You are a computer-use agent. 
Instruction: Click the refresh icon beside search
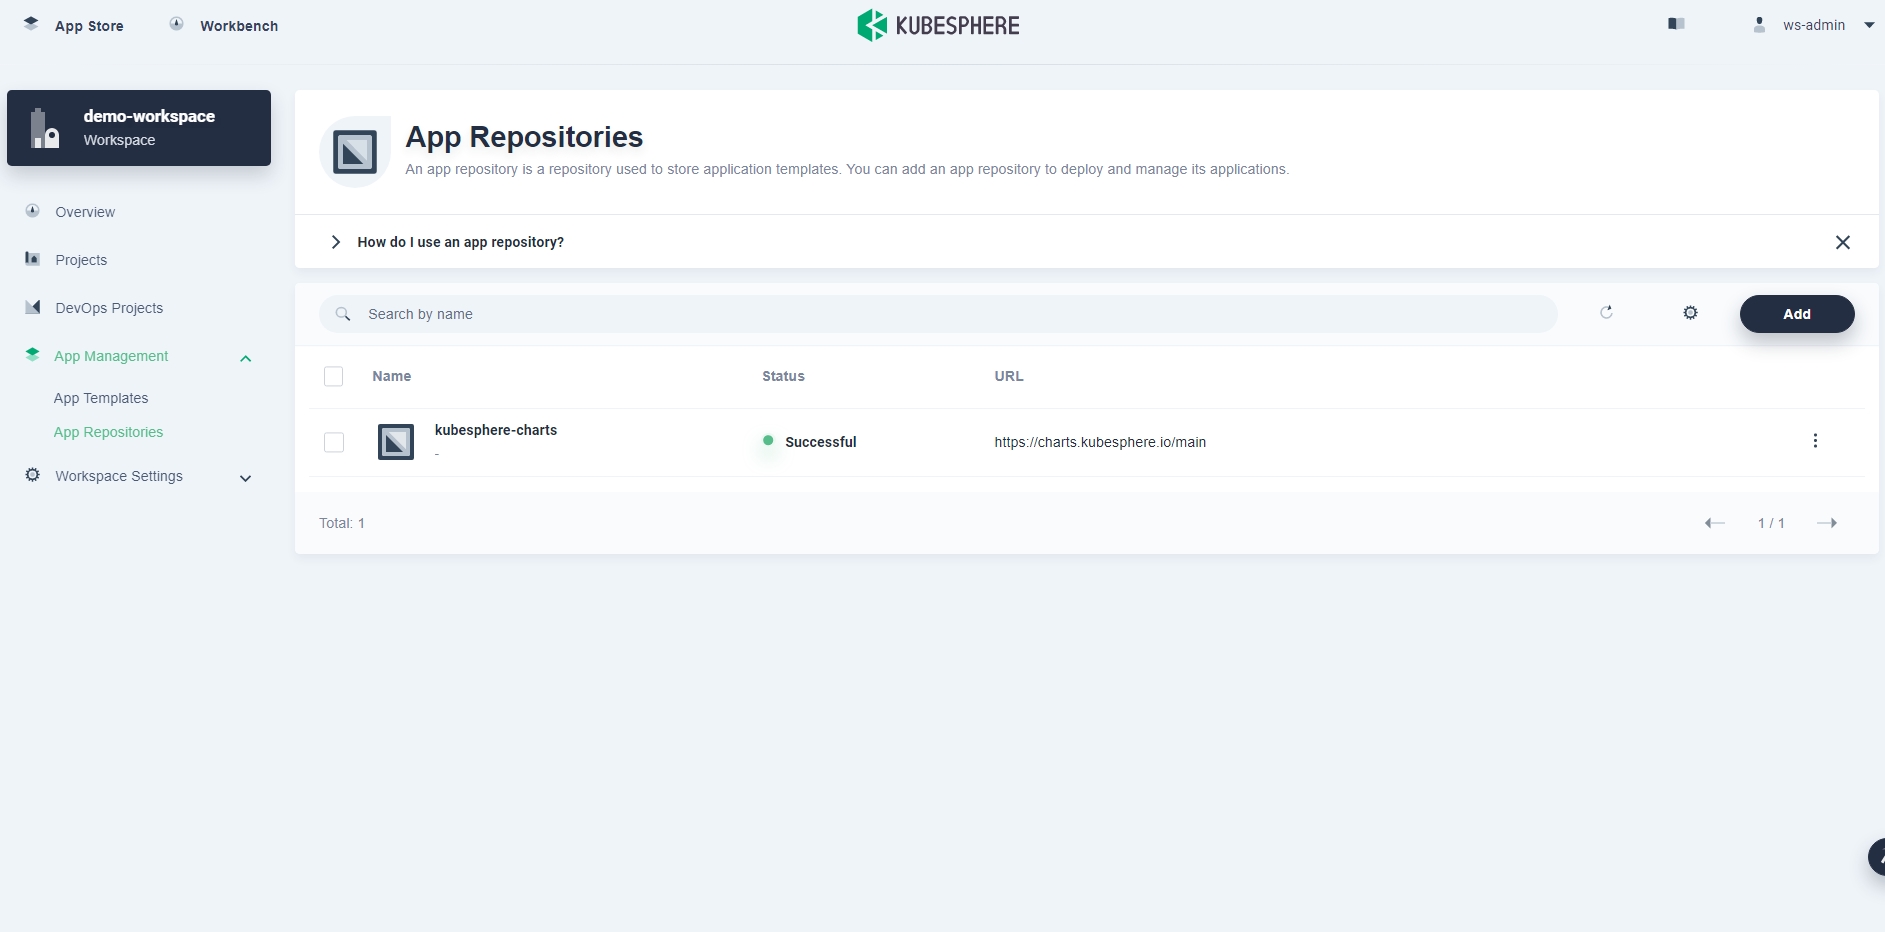point(1606,313)
